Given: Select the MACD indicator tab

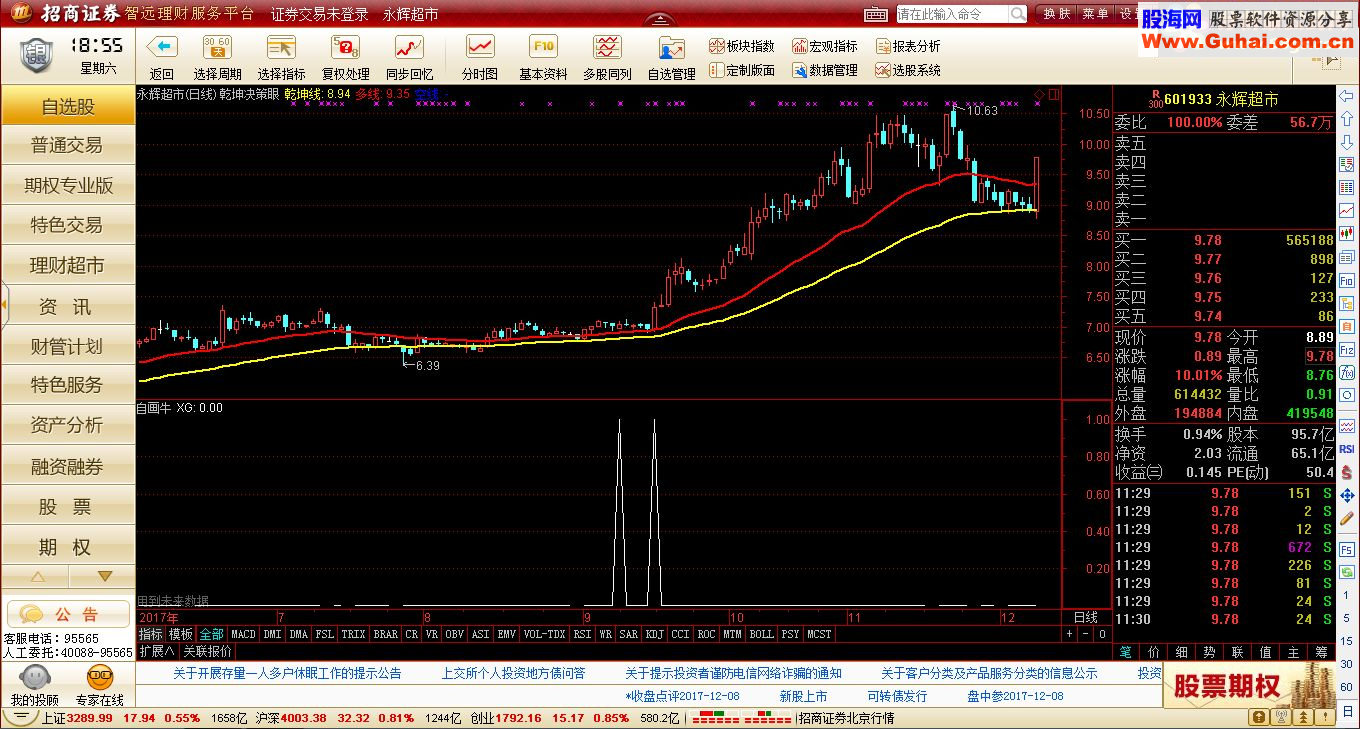Looking at the screenshot, I should [243, 634].
